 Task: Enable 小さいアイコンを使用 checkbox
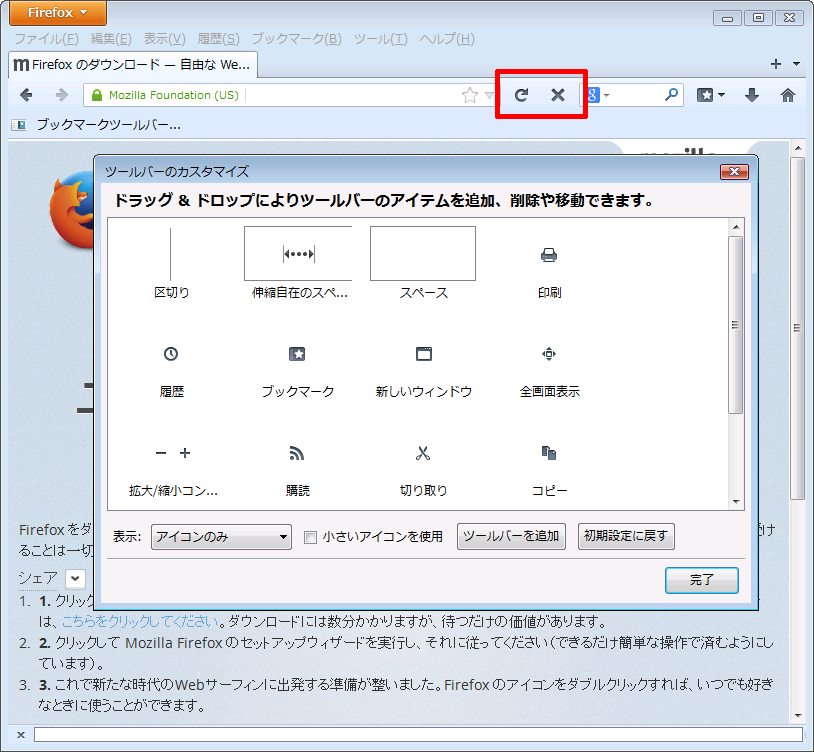click(310, 537)
